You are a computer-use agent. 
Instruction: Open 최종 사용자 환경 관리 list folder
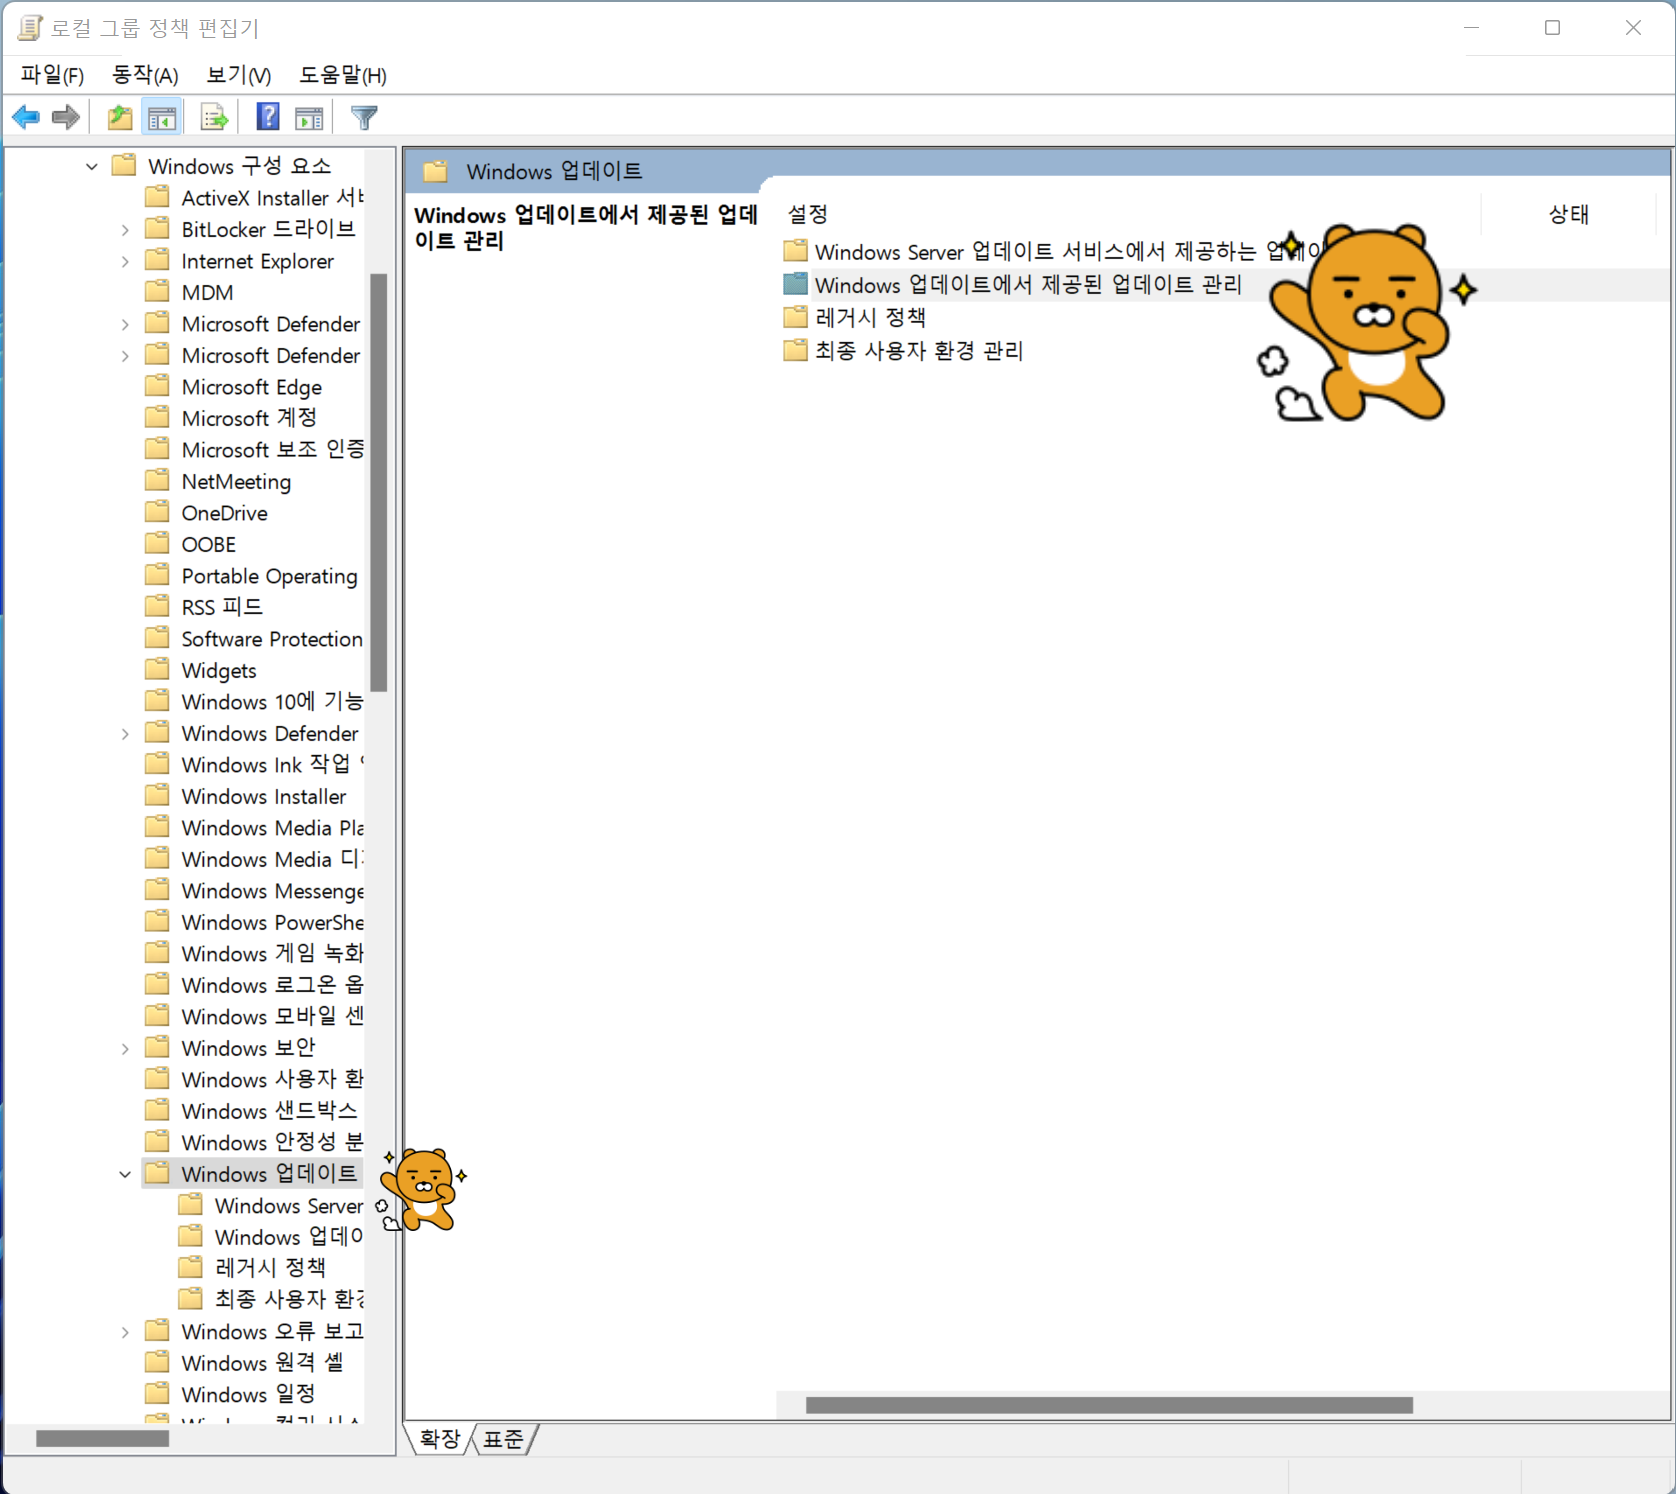coord(904,351)
